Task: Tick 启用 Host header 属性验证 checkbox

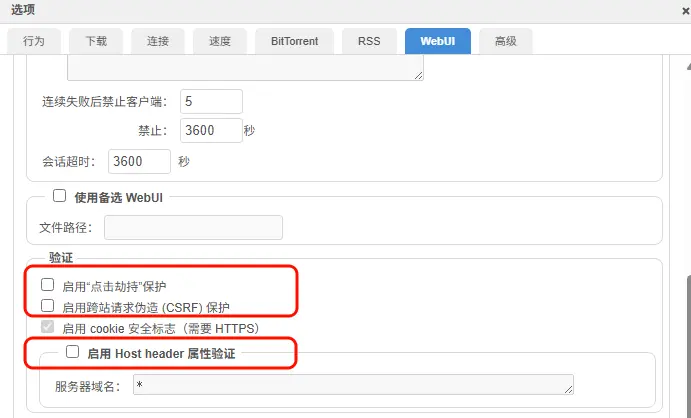Action: click(x=72, y=352)
